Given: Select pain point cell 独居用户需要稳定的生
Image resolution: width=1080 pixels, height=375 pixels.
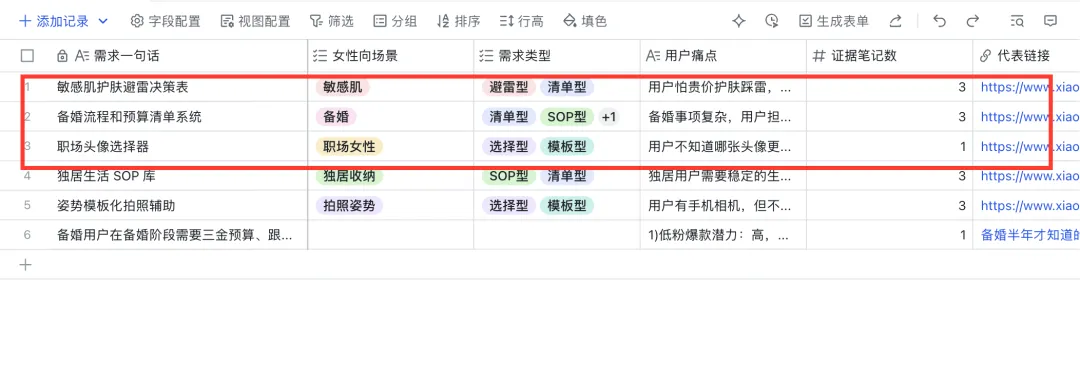Looking at the screenshot, I should [x=723, y=176].
